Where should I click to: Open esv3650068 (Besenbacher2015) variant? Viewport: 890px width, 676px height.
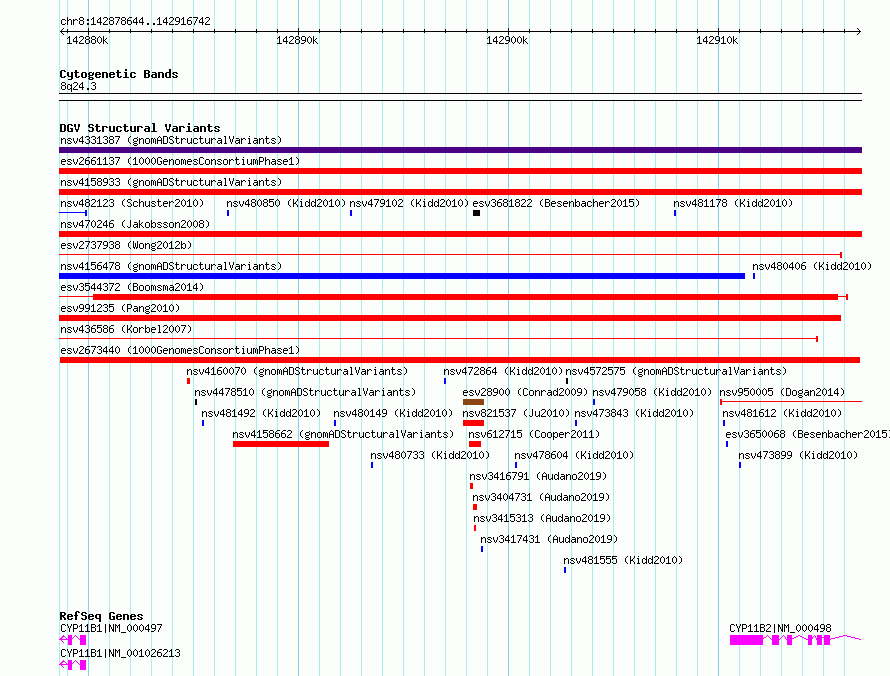[807, 434]
